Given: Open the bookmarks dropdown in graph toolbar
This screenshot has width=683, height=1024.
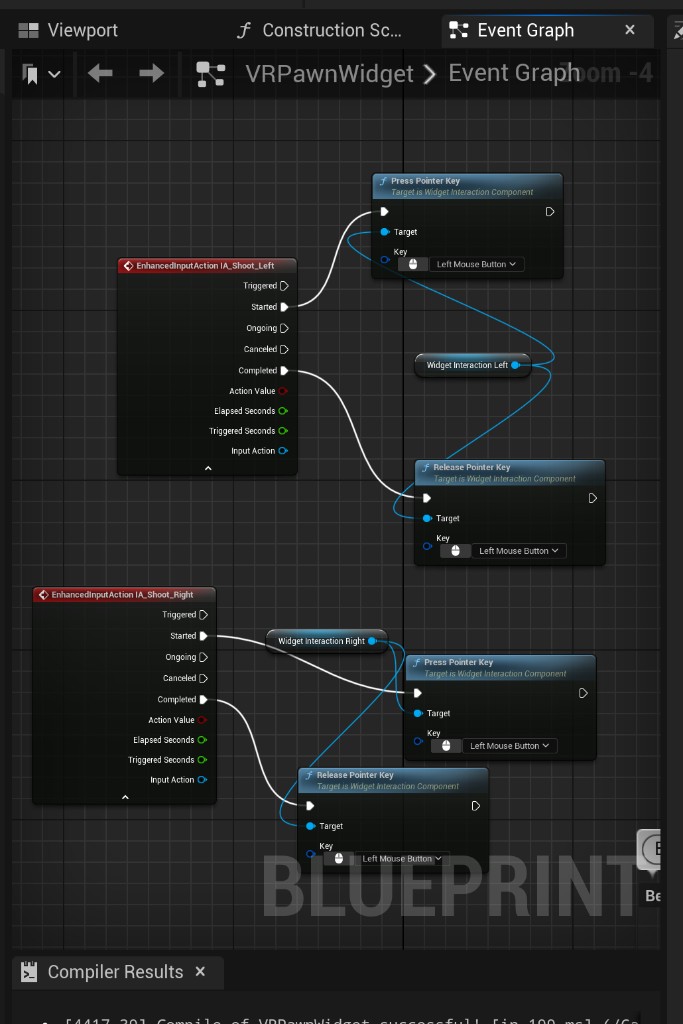Looking at the screenshot, I should coord(42,74).
